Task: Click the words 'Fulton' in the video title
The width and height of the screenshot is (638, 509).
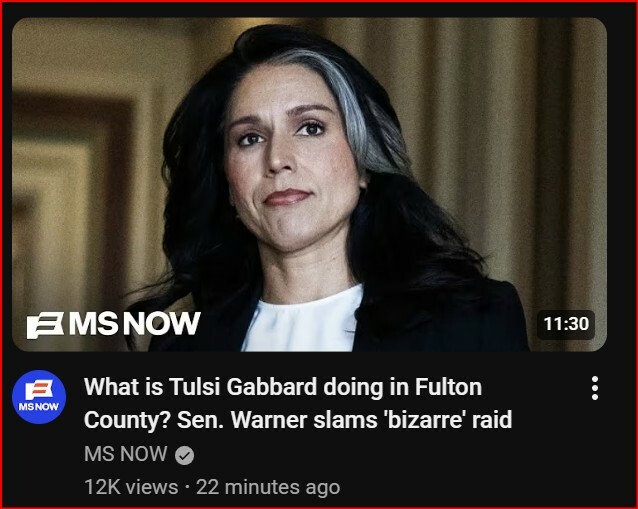Action: [448, 387]
